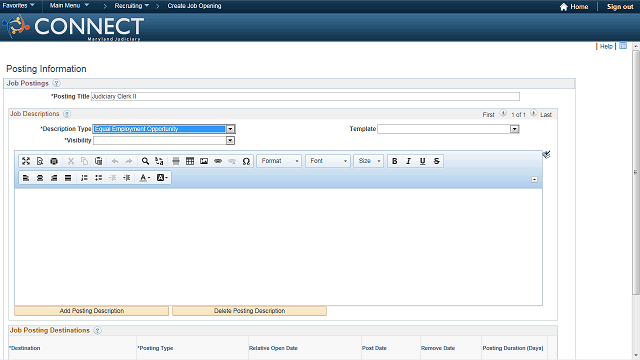This screenshot has height=360, width=640.
Task: Click the Copy icon in editor toolbar
Action: pos(84,161)
